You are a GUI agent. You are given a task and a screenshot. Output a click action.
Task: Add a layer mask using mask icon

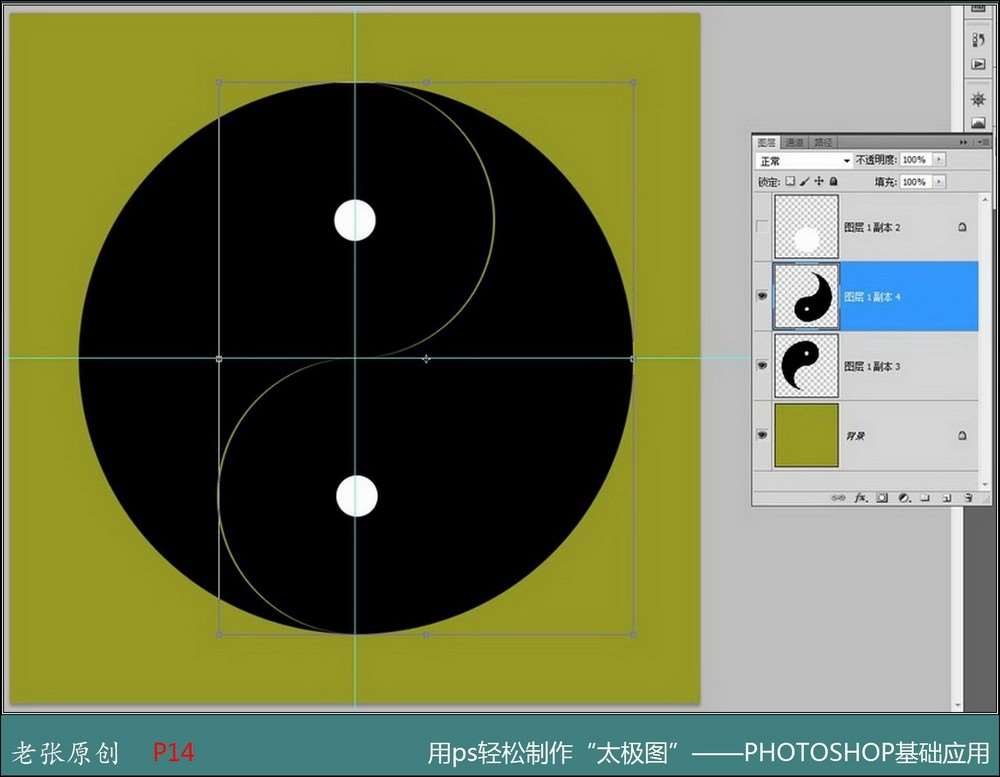882,497
